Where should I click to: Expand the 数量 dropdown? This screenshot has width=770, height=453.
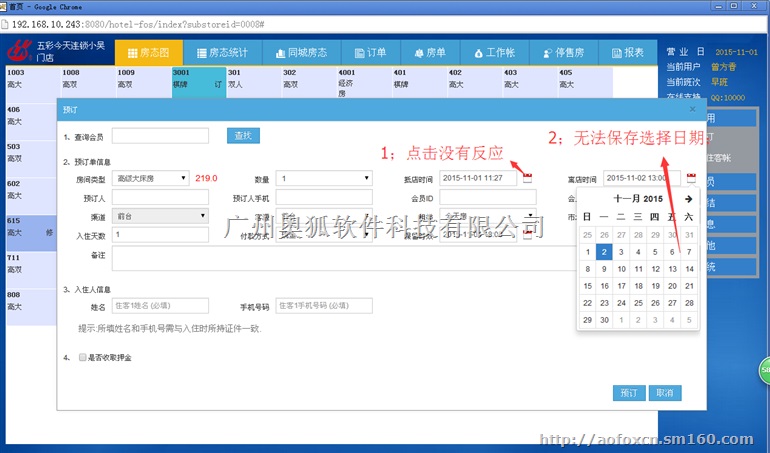tap(324, 178)
